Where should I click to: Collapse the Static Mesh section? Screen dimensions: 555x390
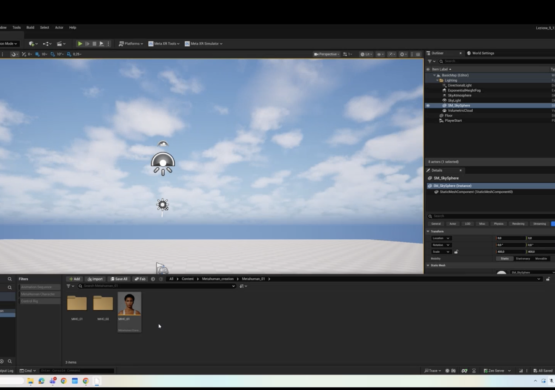(428, 265)
